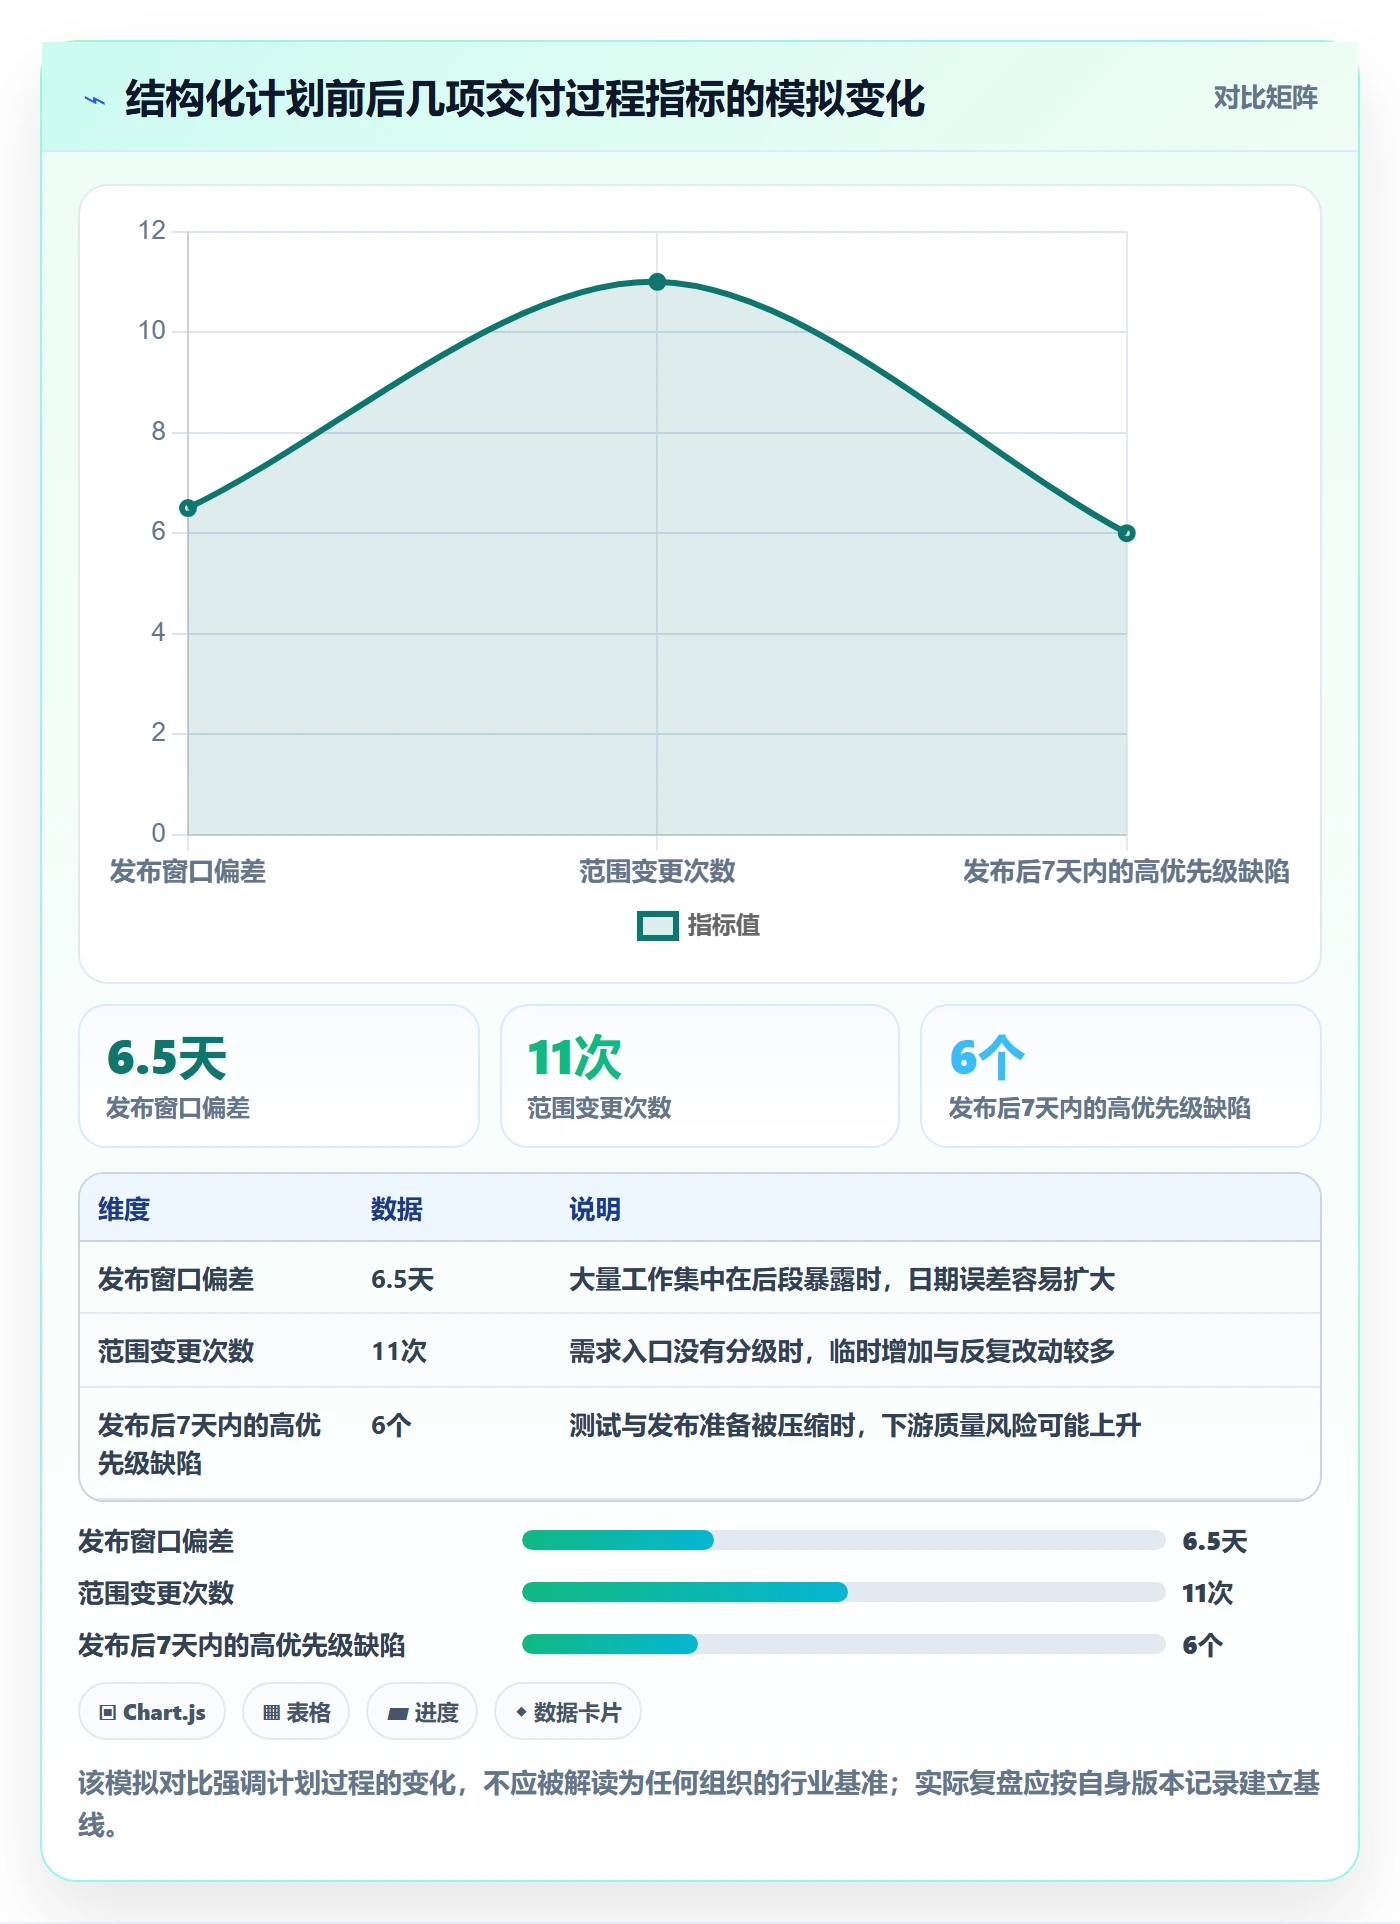This screenshot has width=1400, height=1924.
Task: Click the 6.5天 value after the progress bar
Action: click(1215, 1541)
